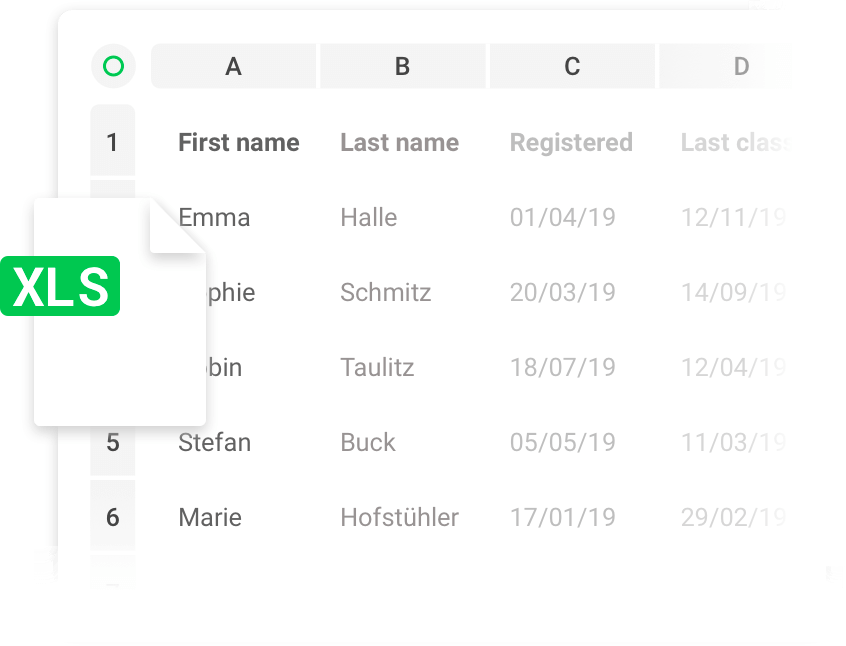Click the Registered header cell

pos(571,142)
